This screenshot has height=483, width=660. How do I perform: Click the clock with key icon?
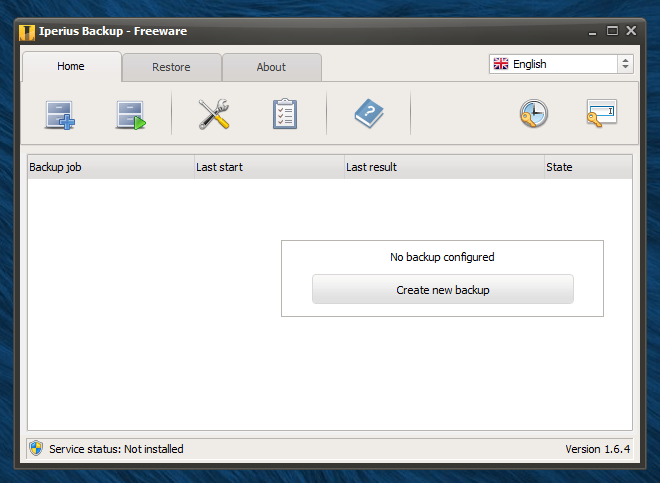click(533, 113)
